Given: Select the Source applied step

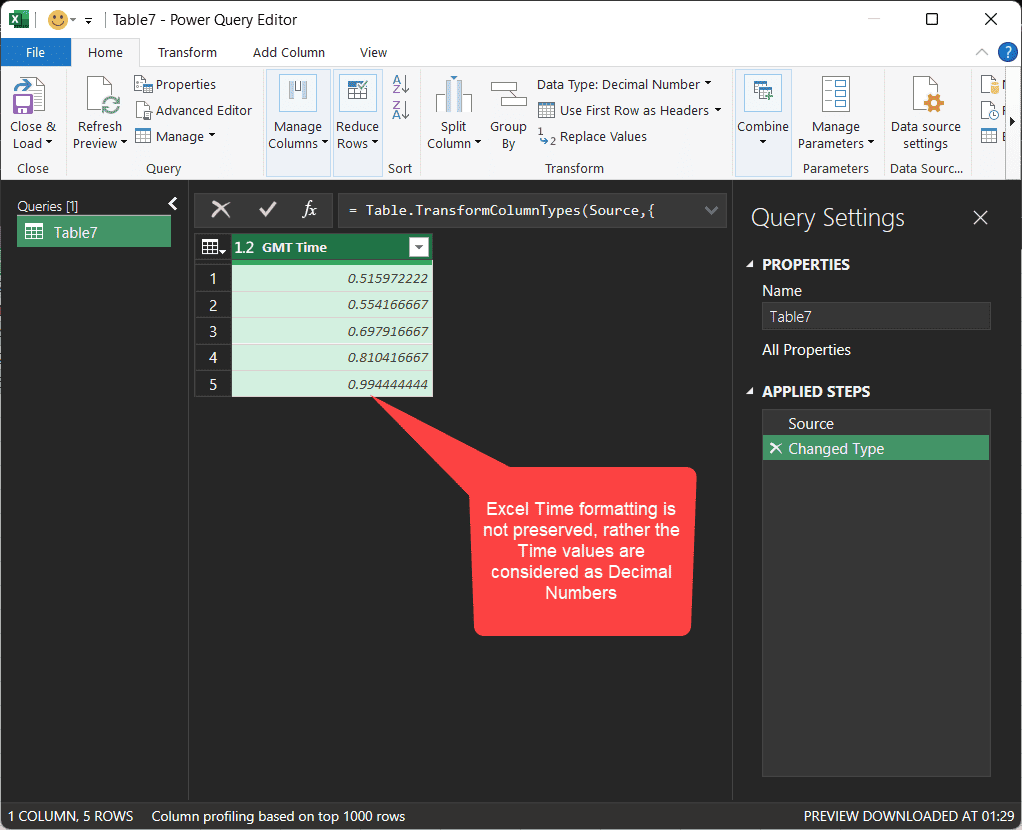Looking at the screenshot, I should point(810,423).
